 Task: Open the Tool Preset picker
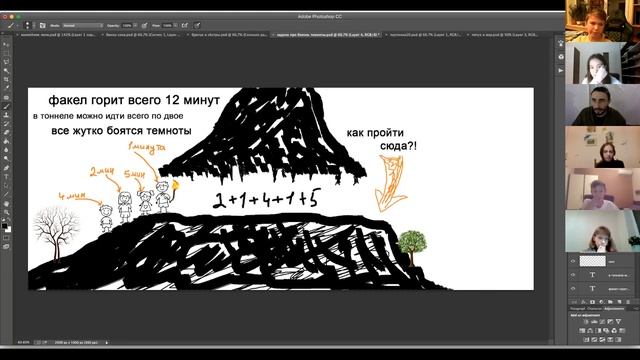pyautogui.click(x=12, y=25)
